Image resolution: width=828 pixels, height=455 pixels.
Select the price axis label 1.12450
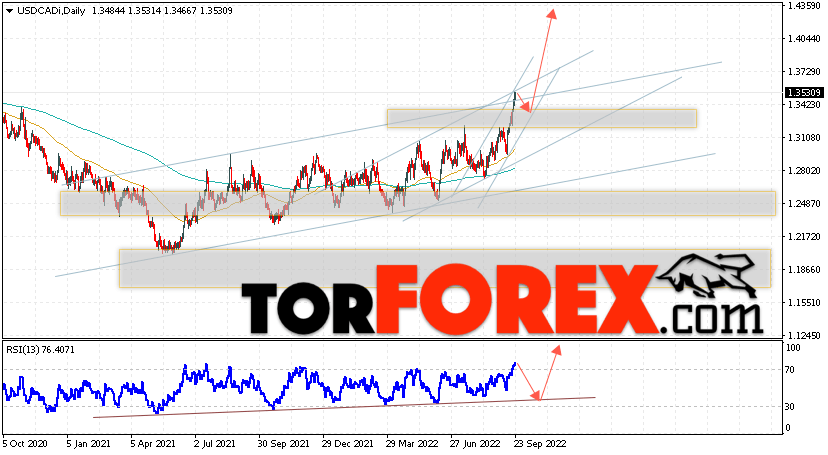click(x=804, y=335)
